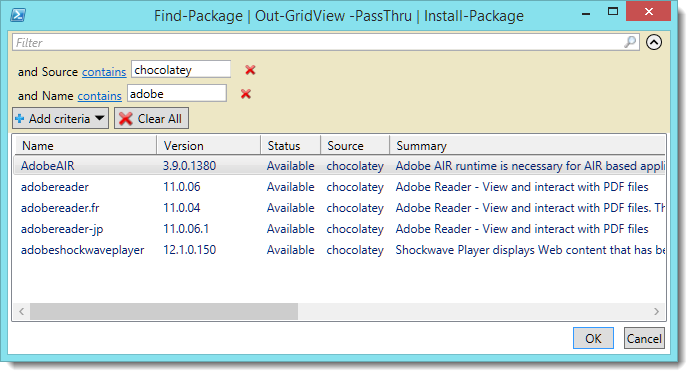Select the AdobeAIR package row
The image size is (693, 377).
tap(339, 166)
